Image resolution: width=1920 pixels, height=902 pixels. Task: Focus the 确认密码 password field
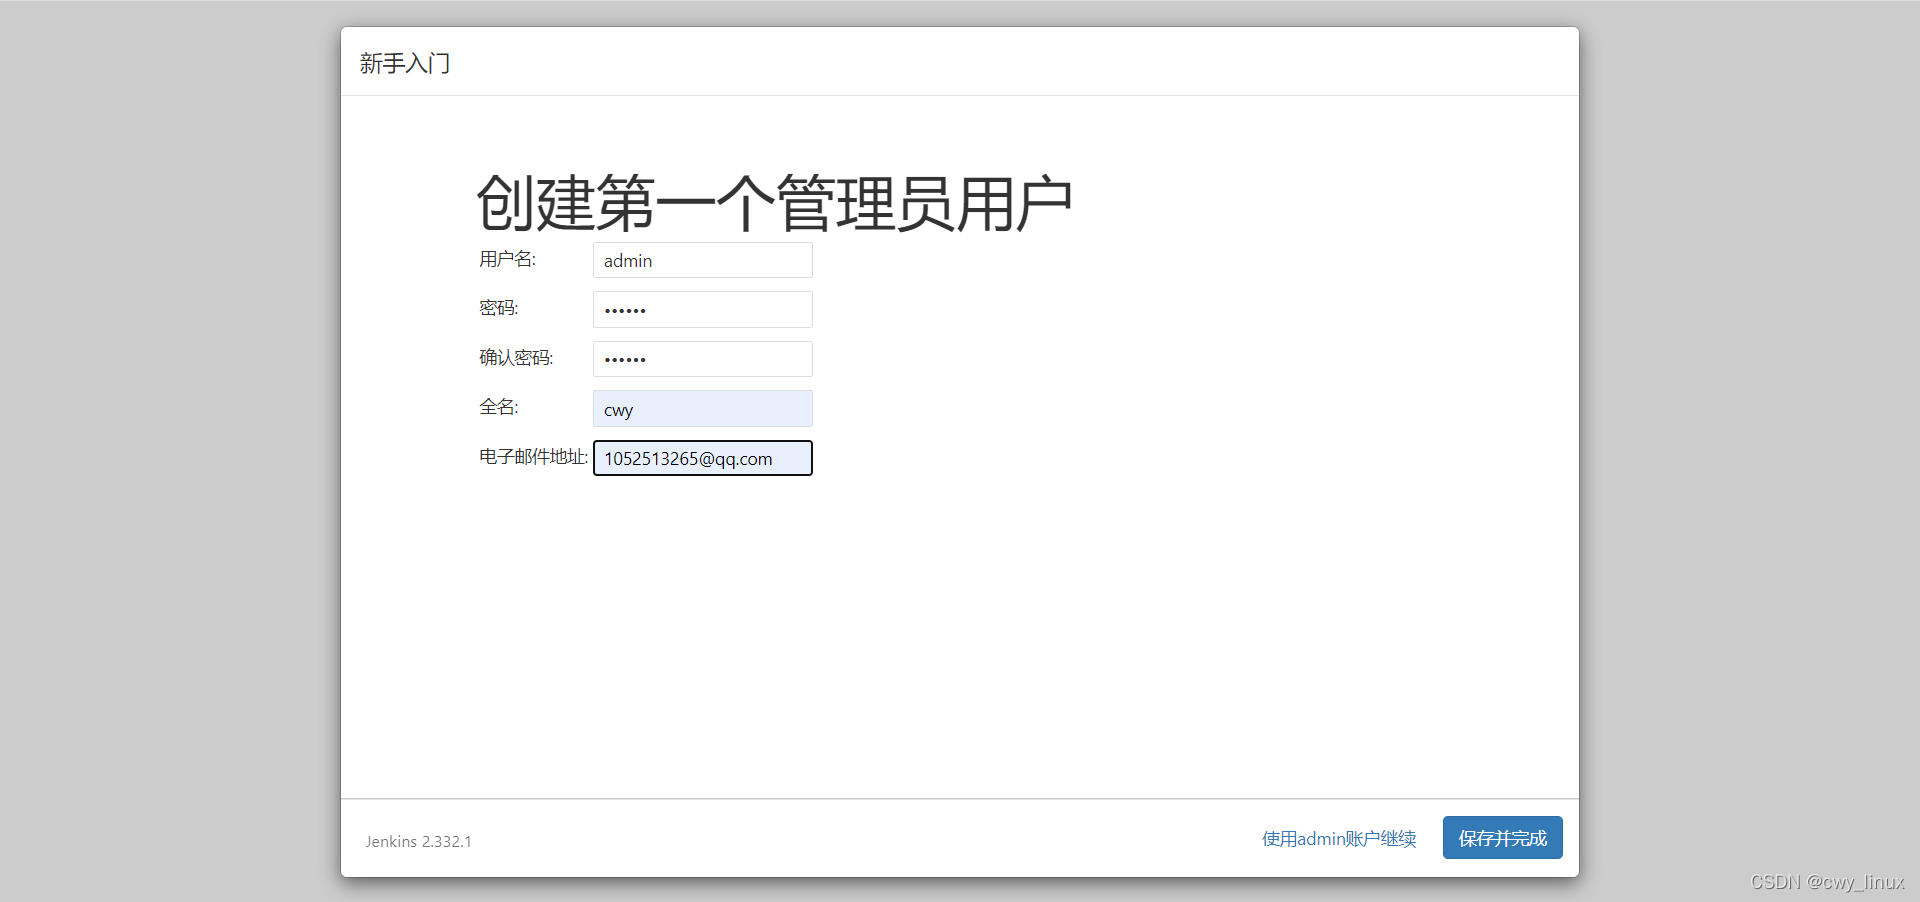pyautogui.click(x=702, y=359)
